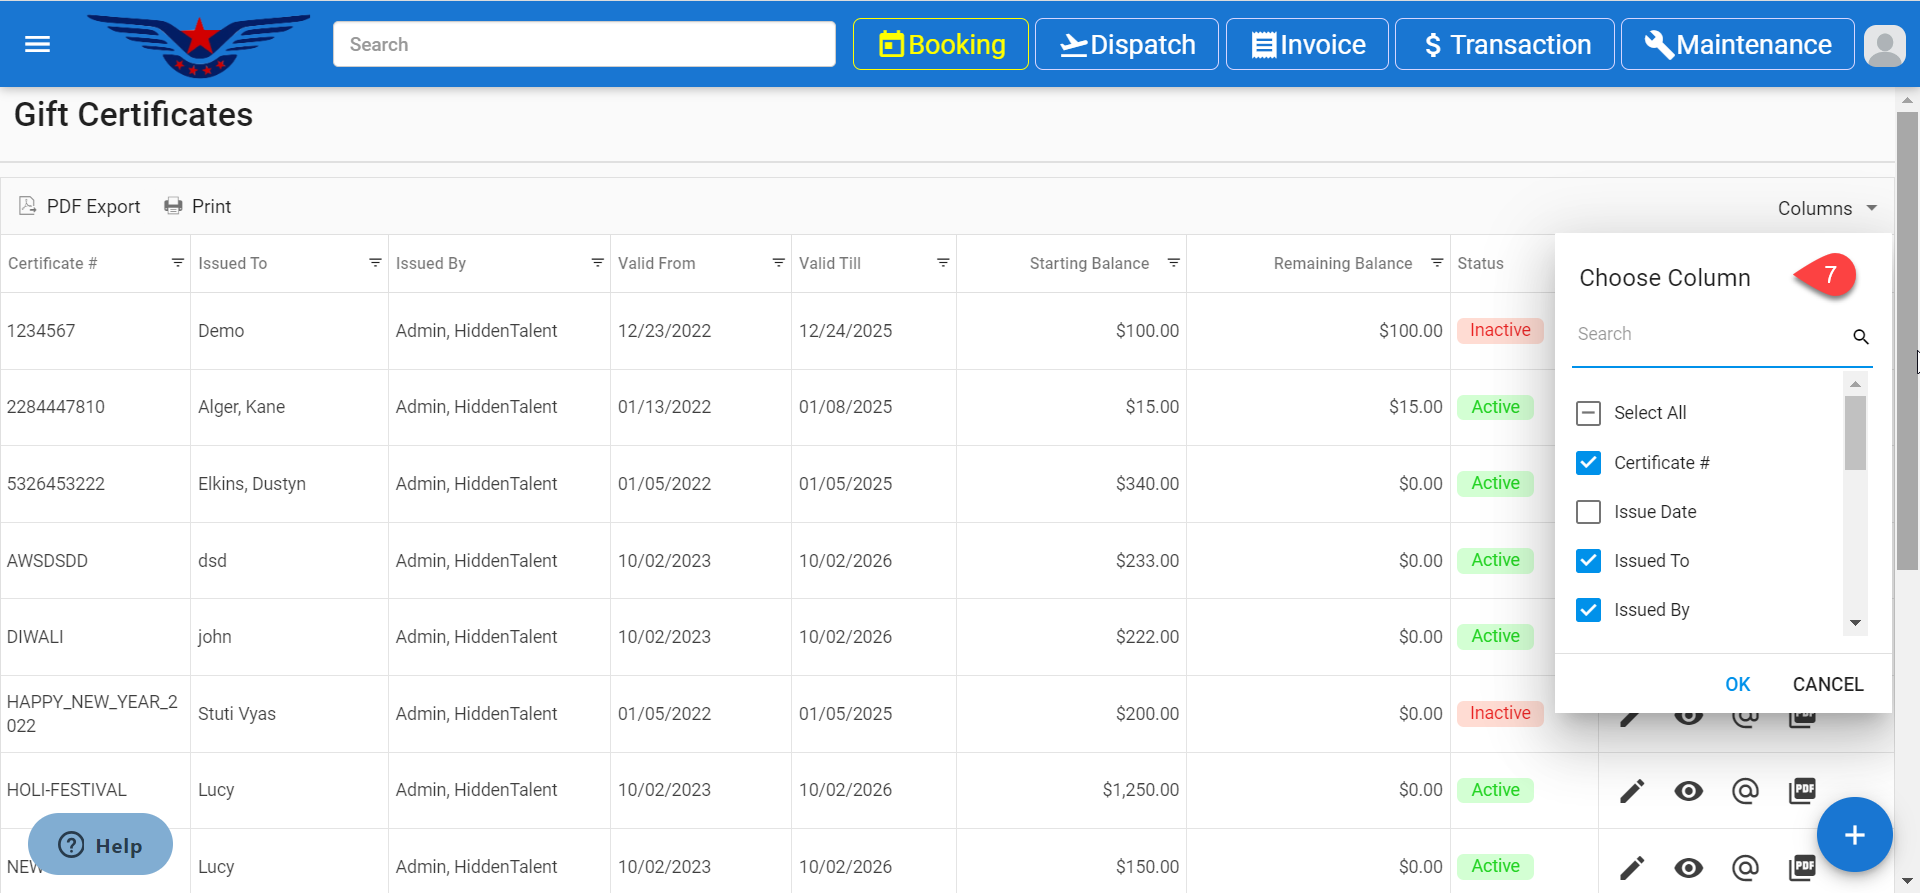Toggle the Select All checkbox

pyautogui.click(x=1588, y=413)
